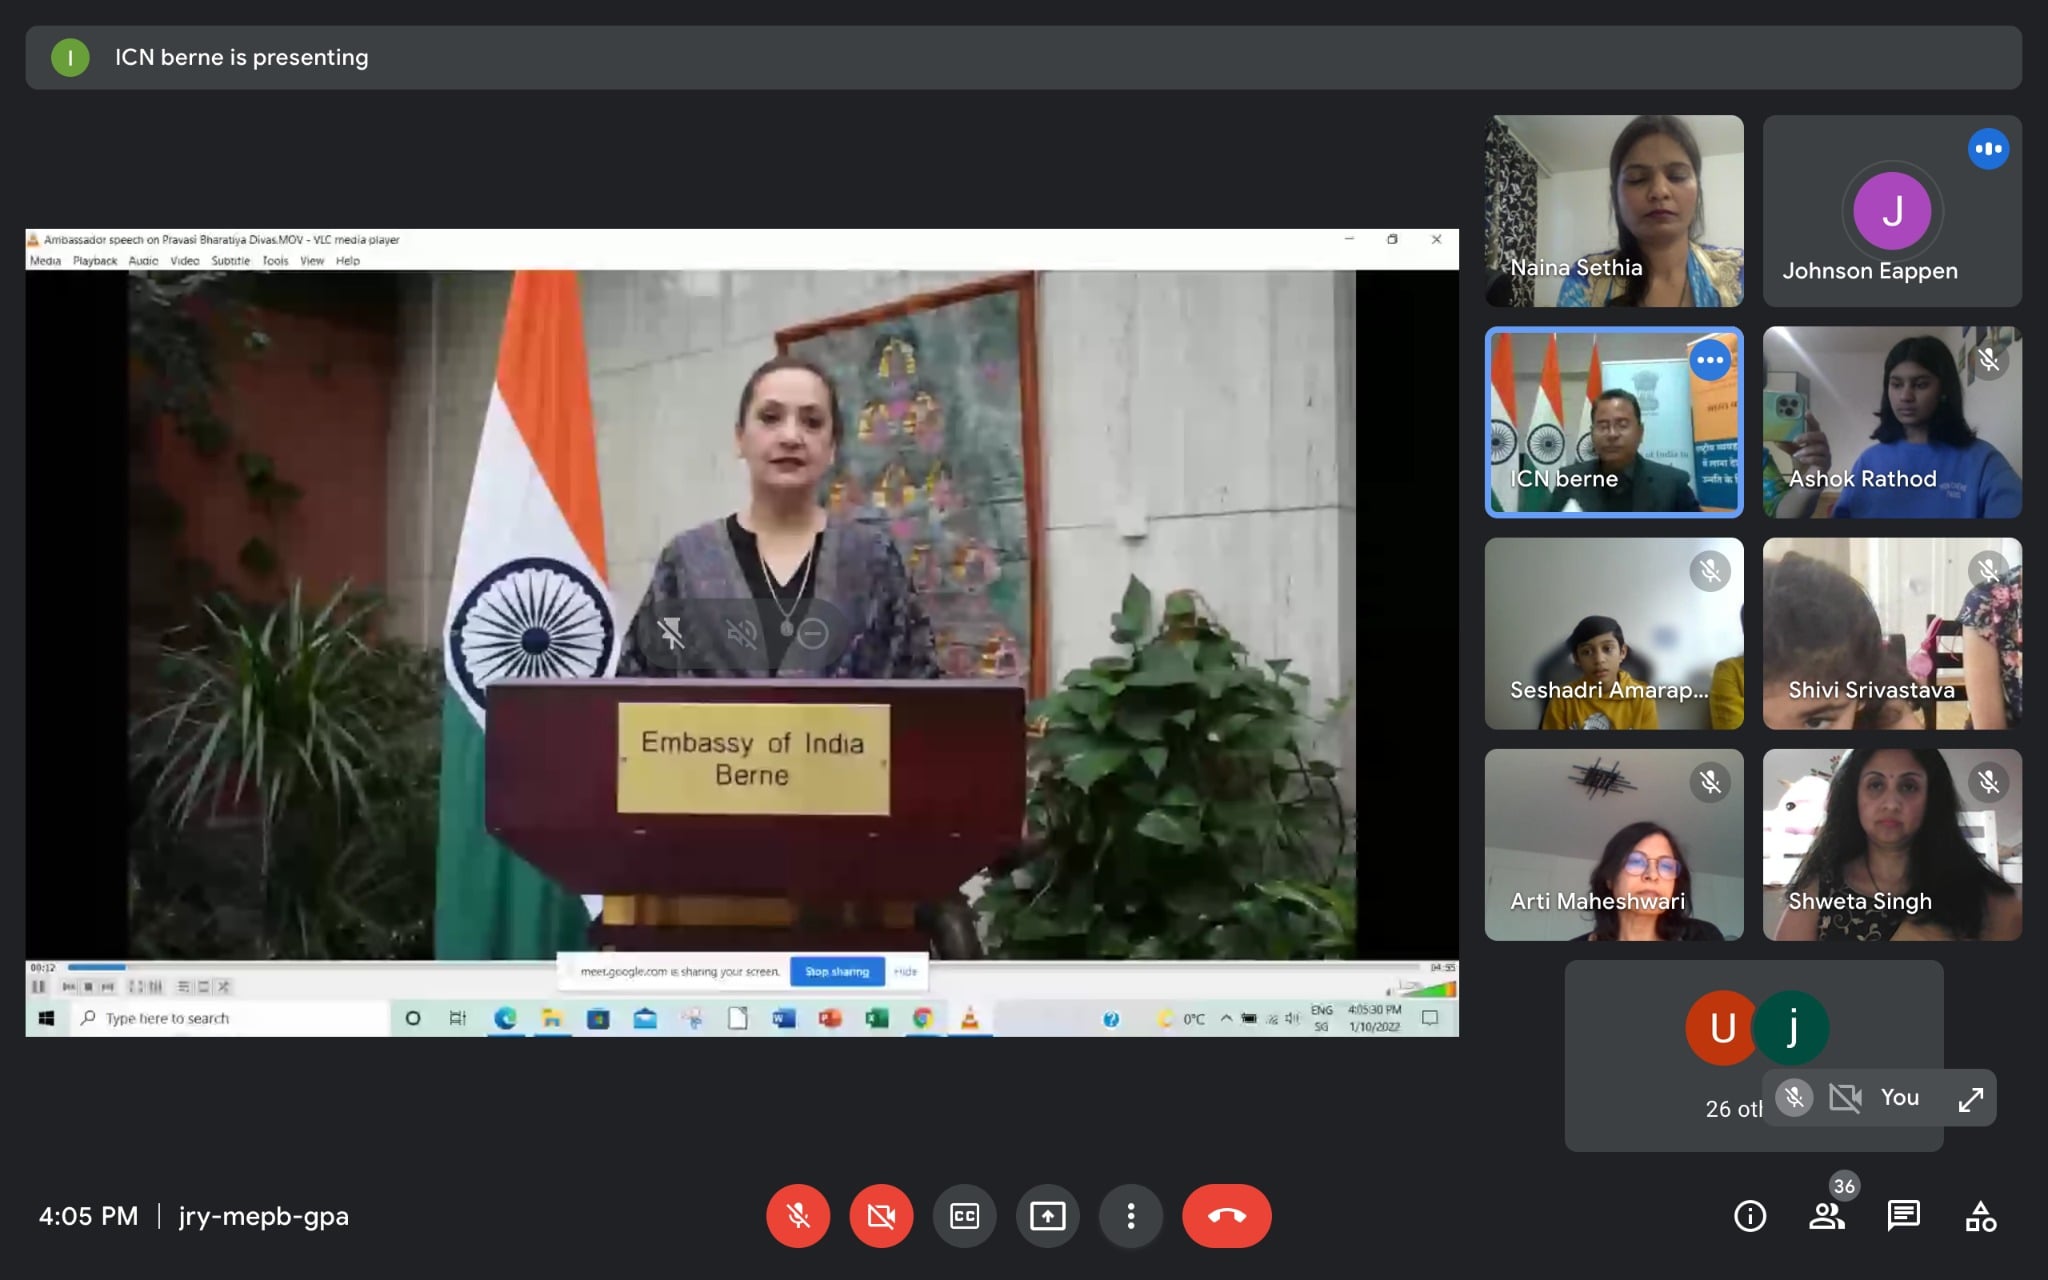Click the Present now screen-share icon
This screenshot has width=2048, height=1280.
coord(1047,1216)
